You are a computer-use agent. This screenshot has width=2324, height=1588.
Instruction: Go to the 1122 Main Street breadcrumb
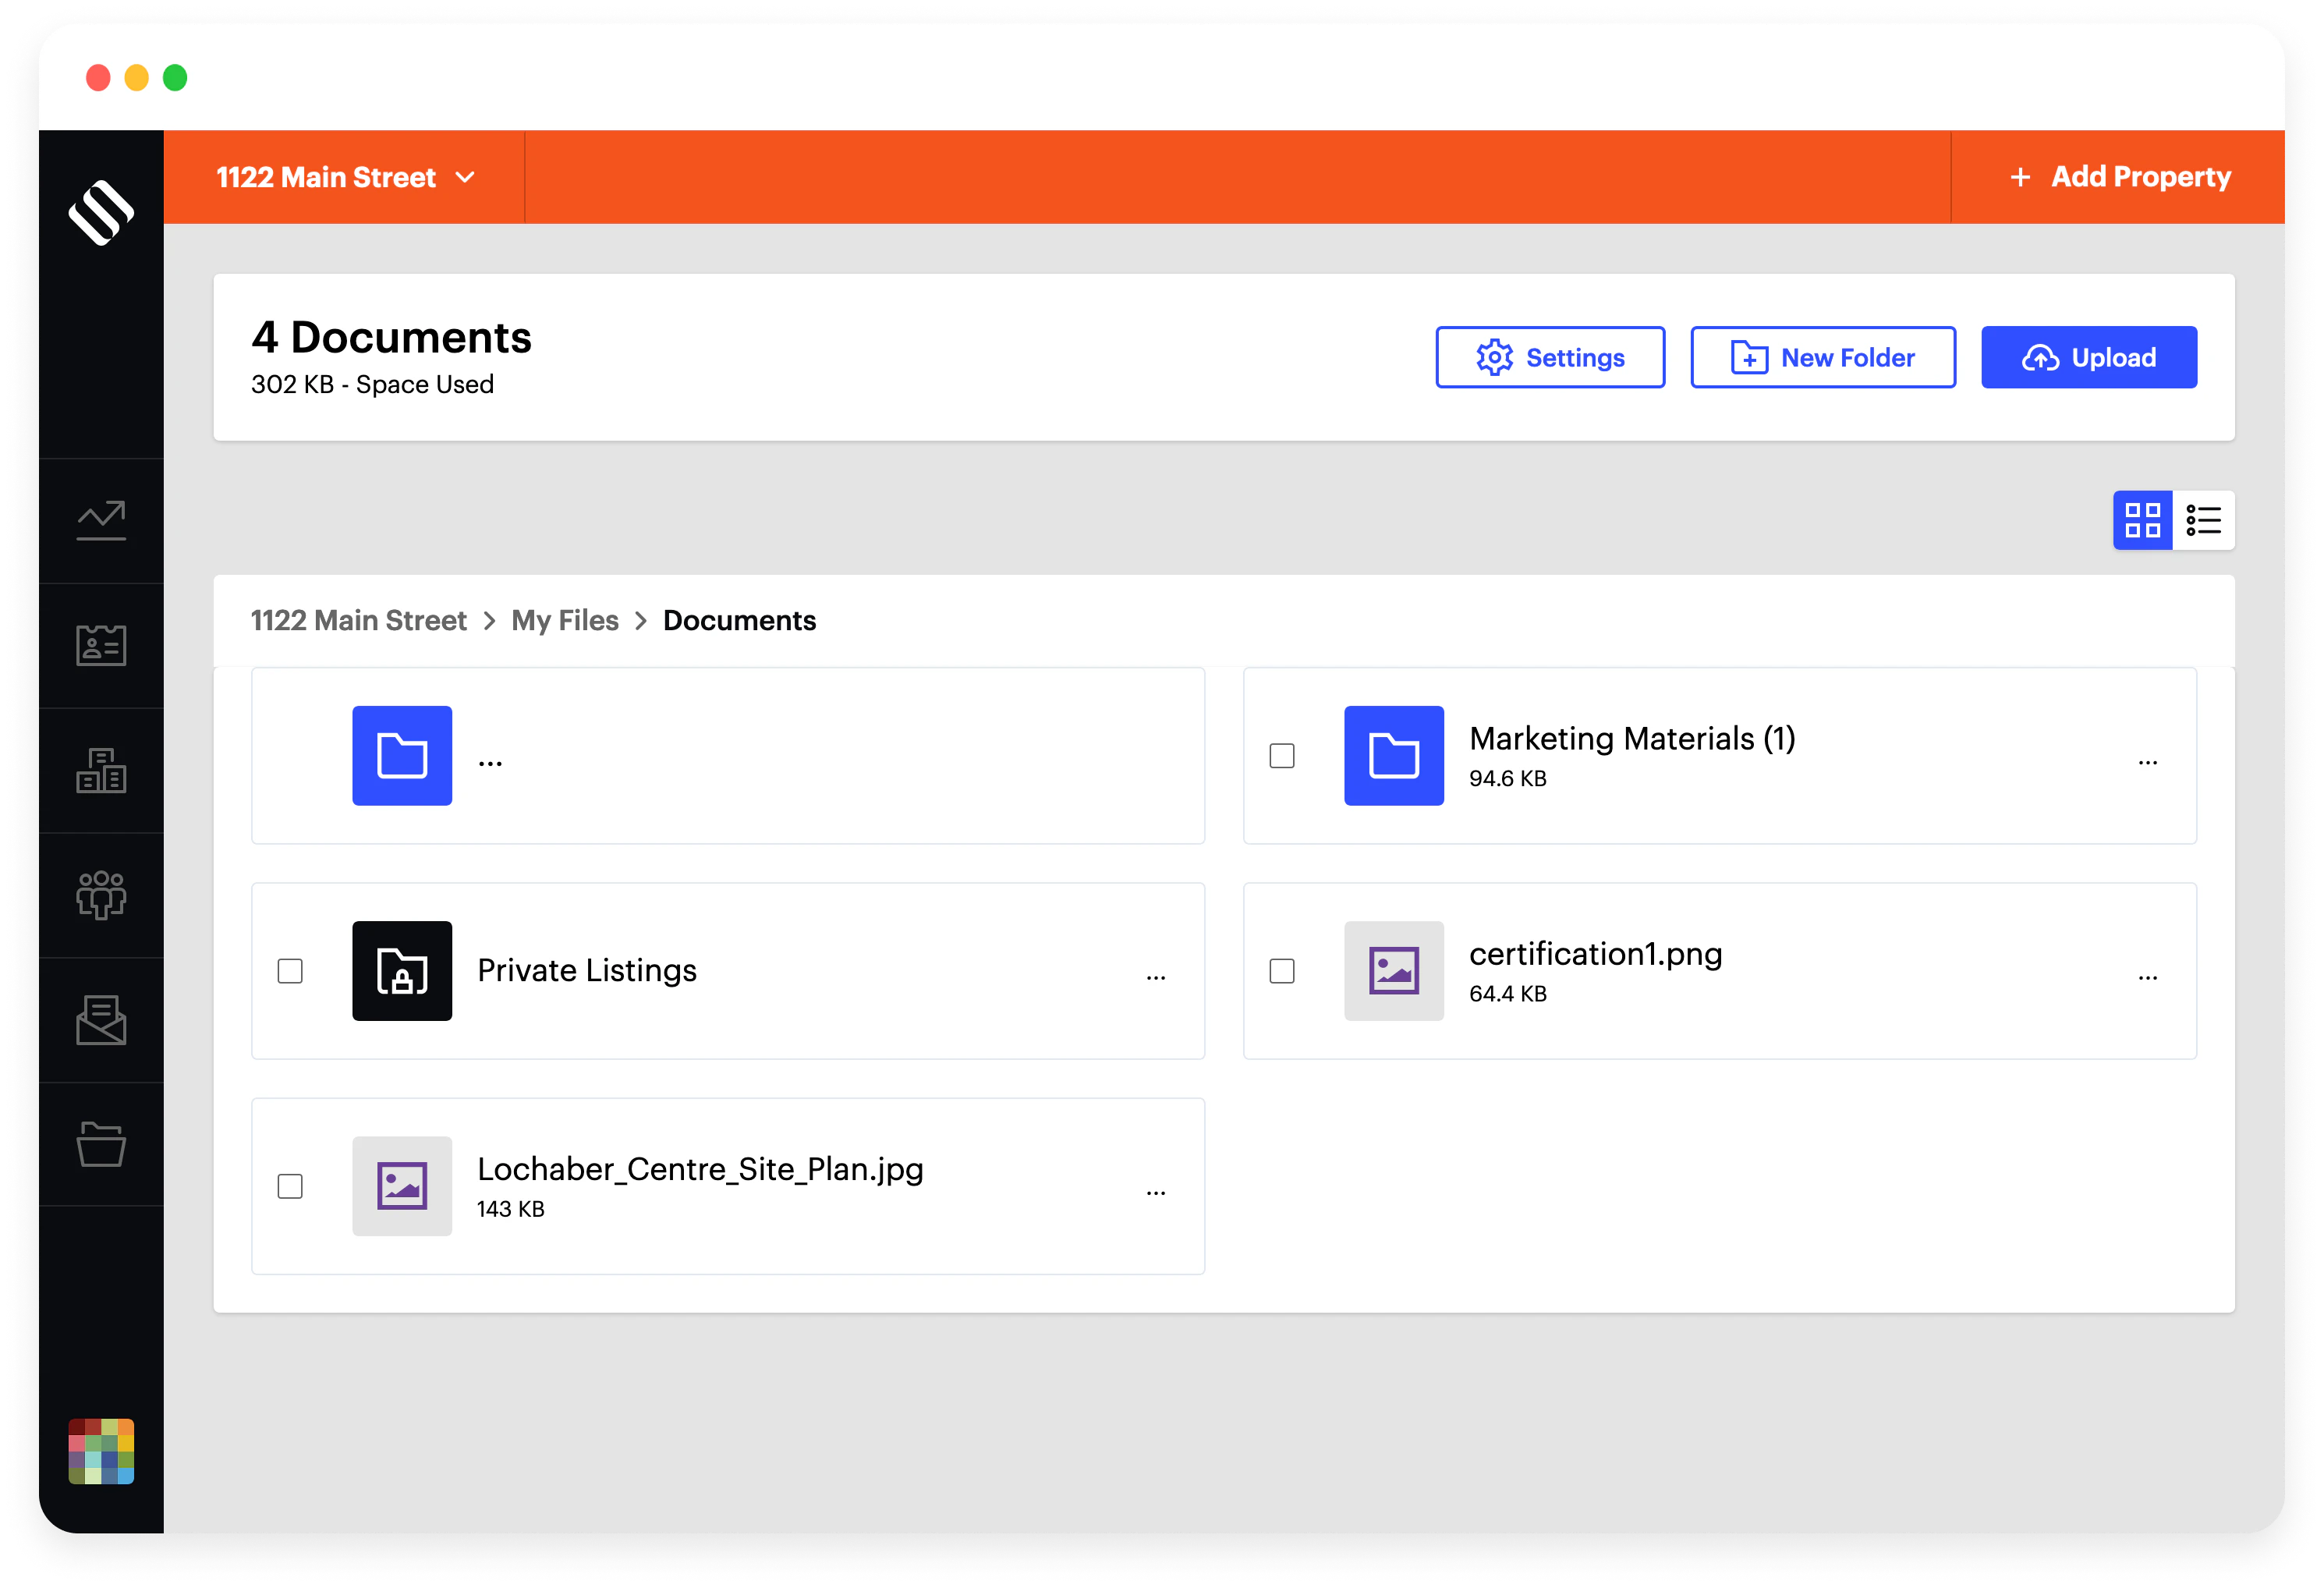pos(360,620)
